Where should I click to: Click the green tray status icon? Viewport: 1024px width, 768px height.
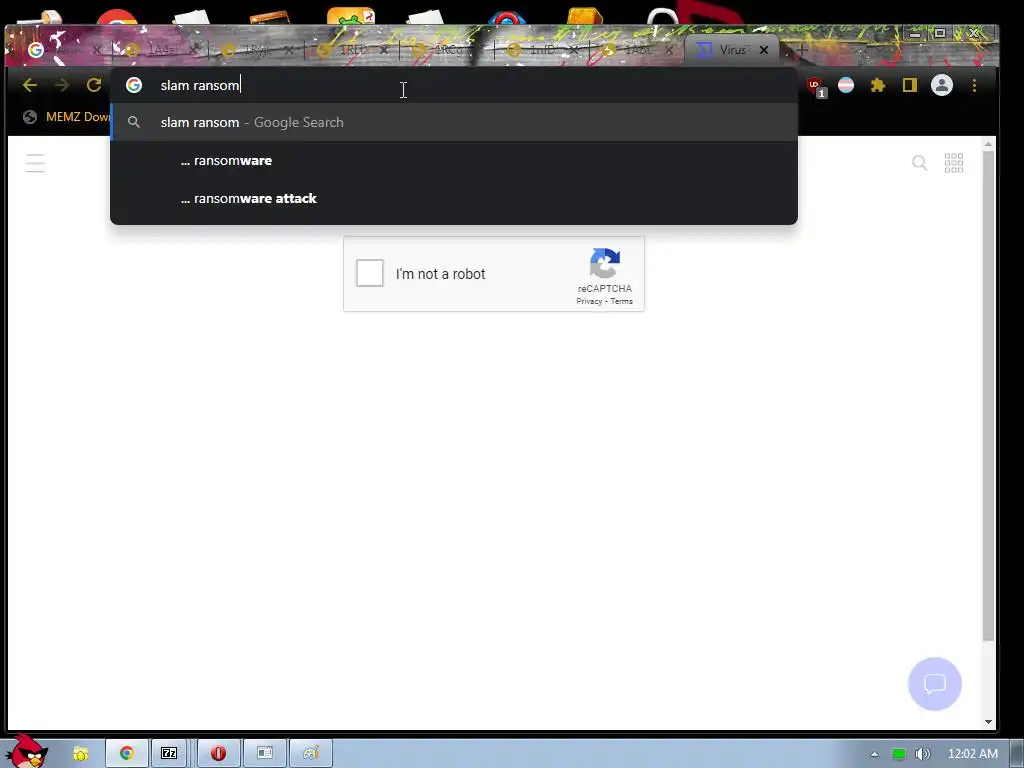899,754
